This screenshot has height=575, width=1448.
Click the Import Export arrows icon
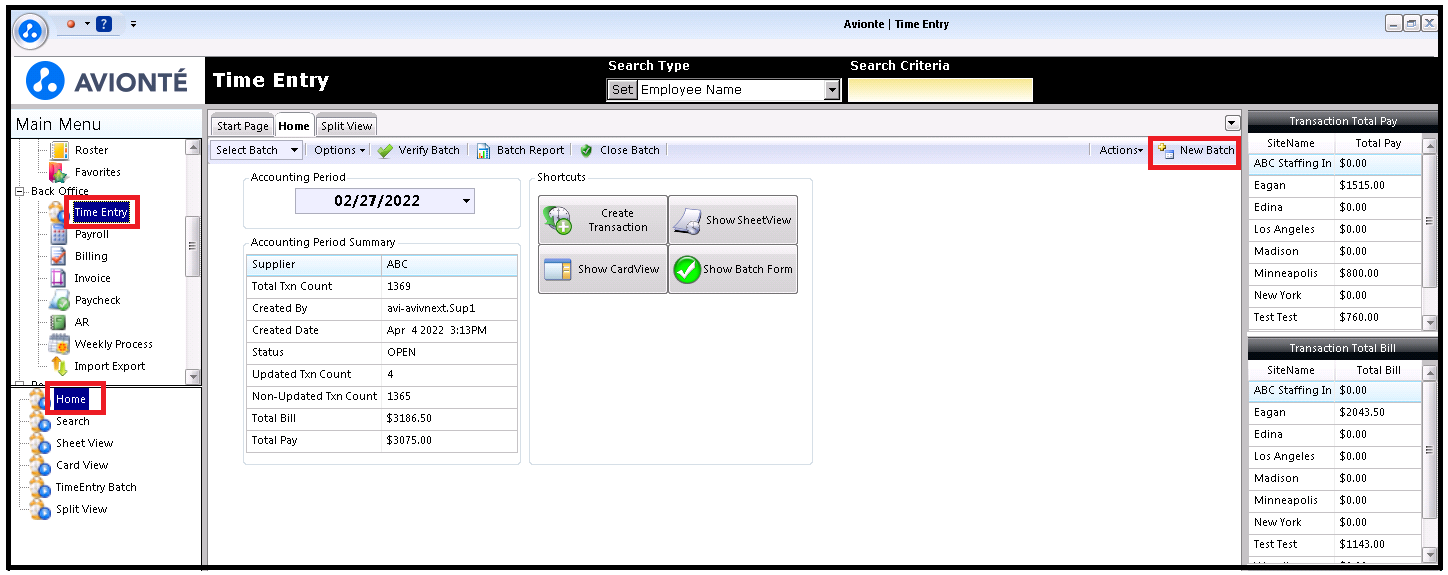(x=58, y=367)
